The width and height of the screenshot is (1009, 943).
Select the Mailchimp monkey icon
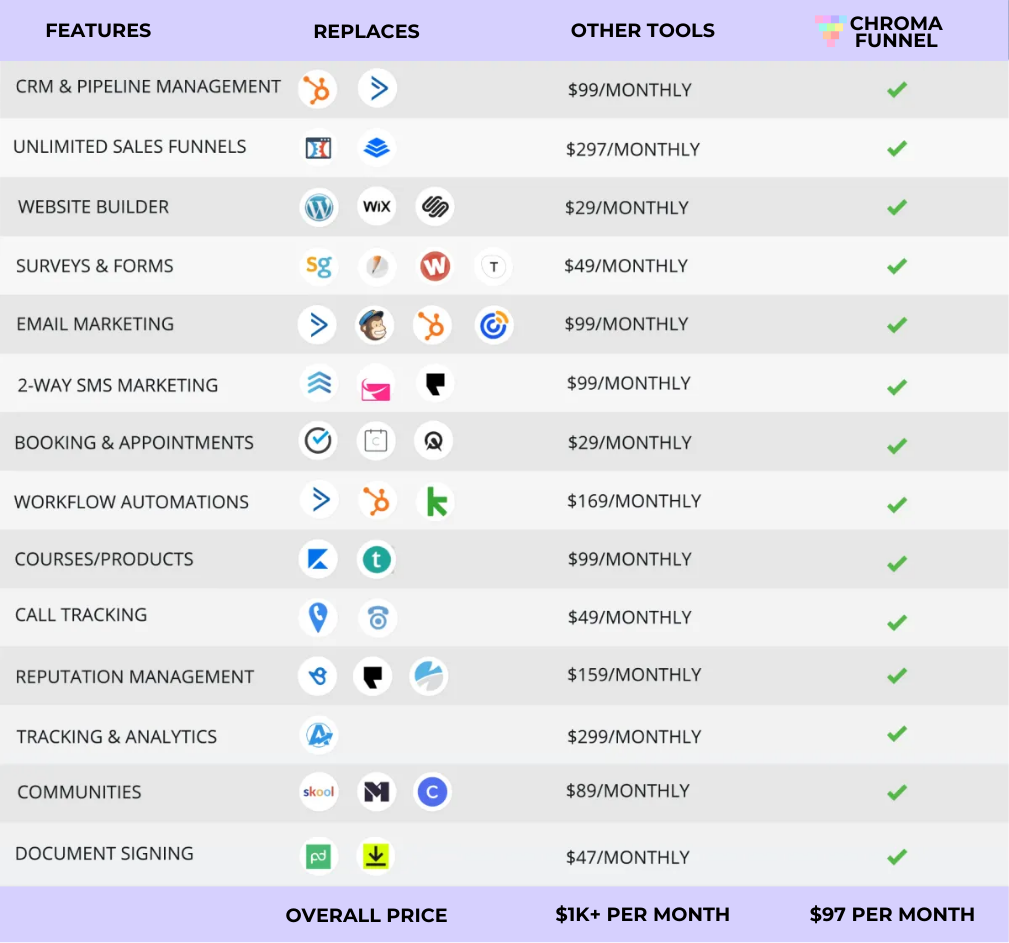[376, 325]
